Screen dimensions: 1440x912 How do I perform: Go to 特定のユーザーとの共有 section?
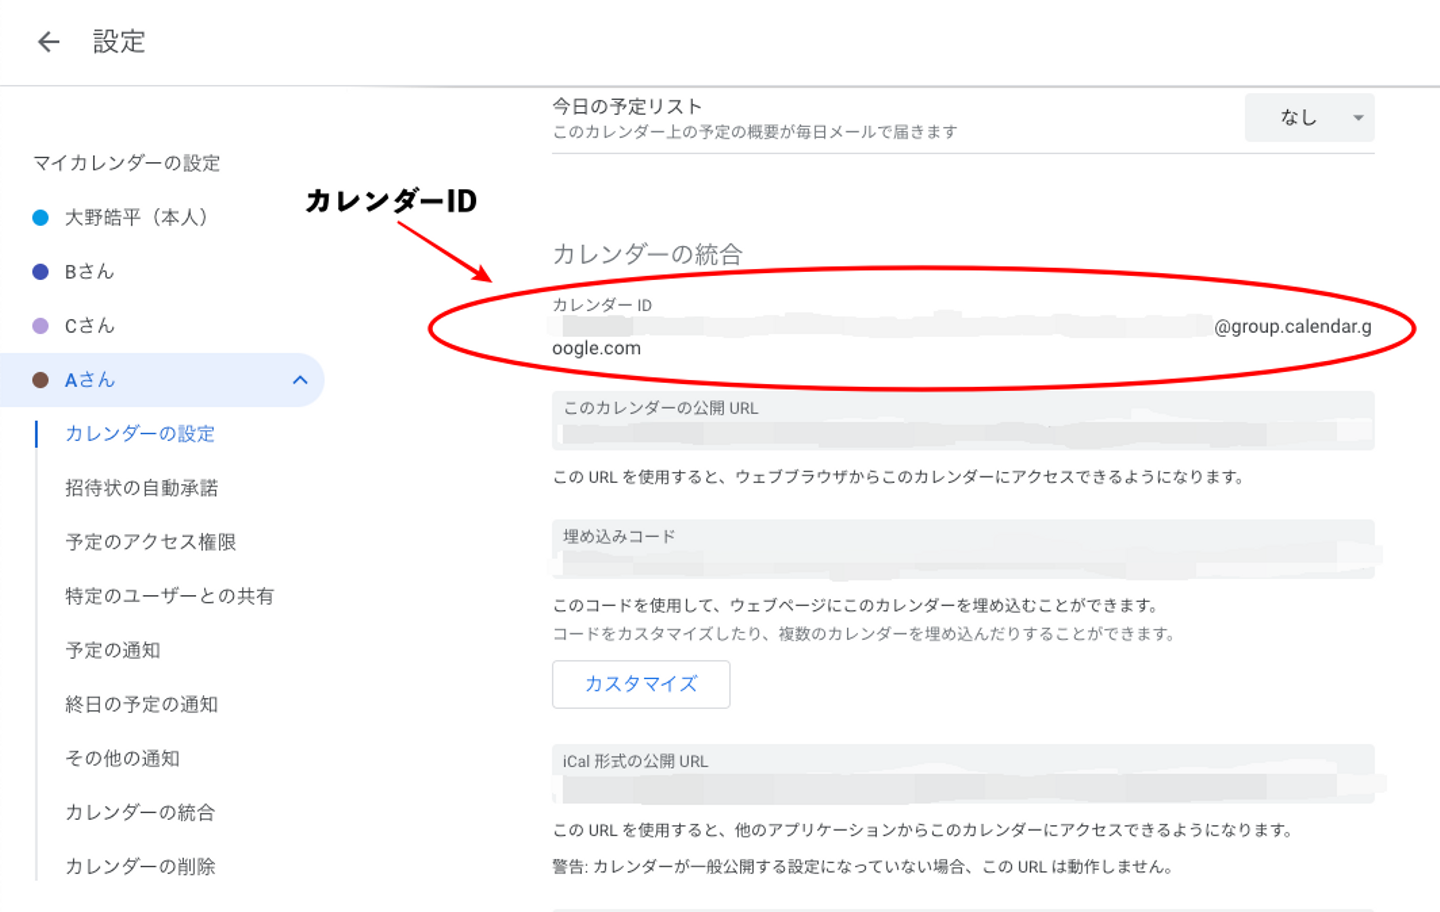tap(169, 596)
